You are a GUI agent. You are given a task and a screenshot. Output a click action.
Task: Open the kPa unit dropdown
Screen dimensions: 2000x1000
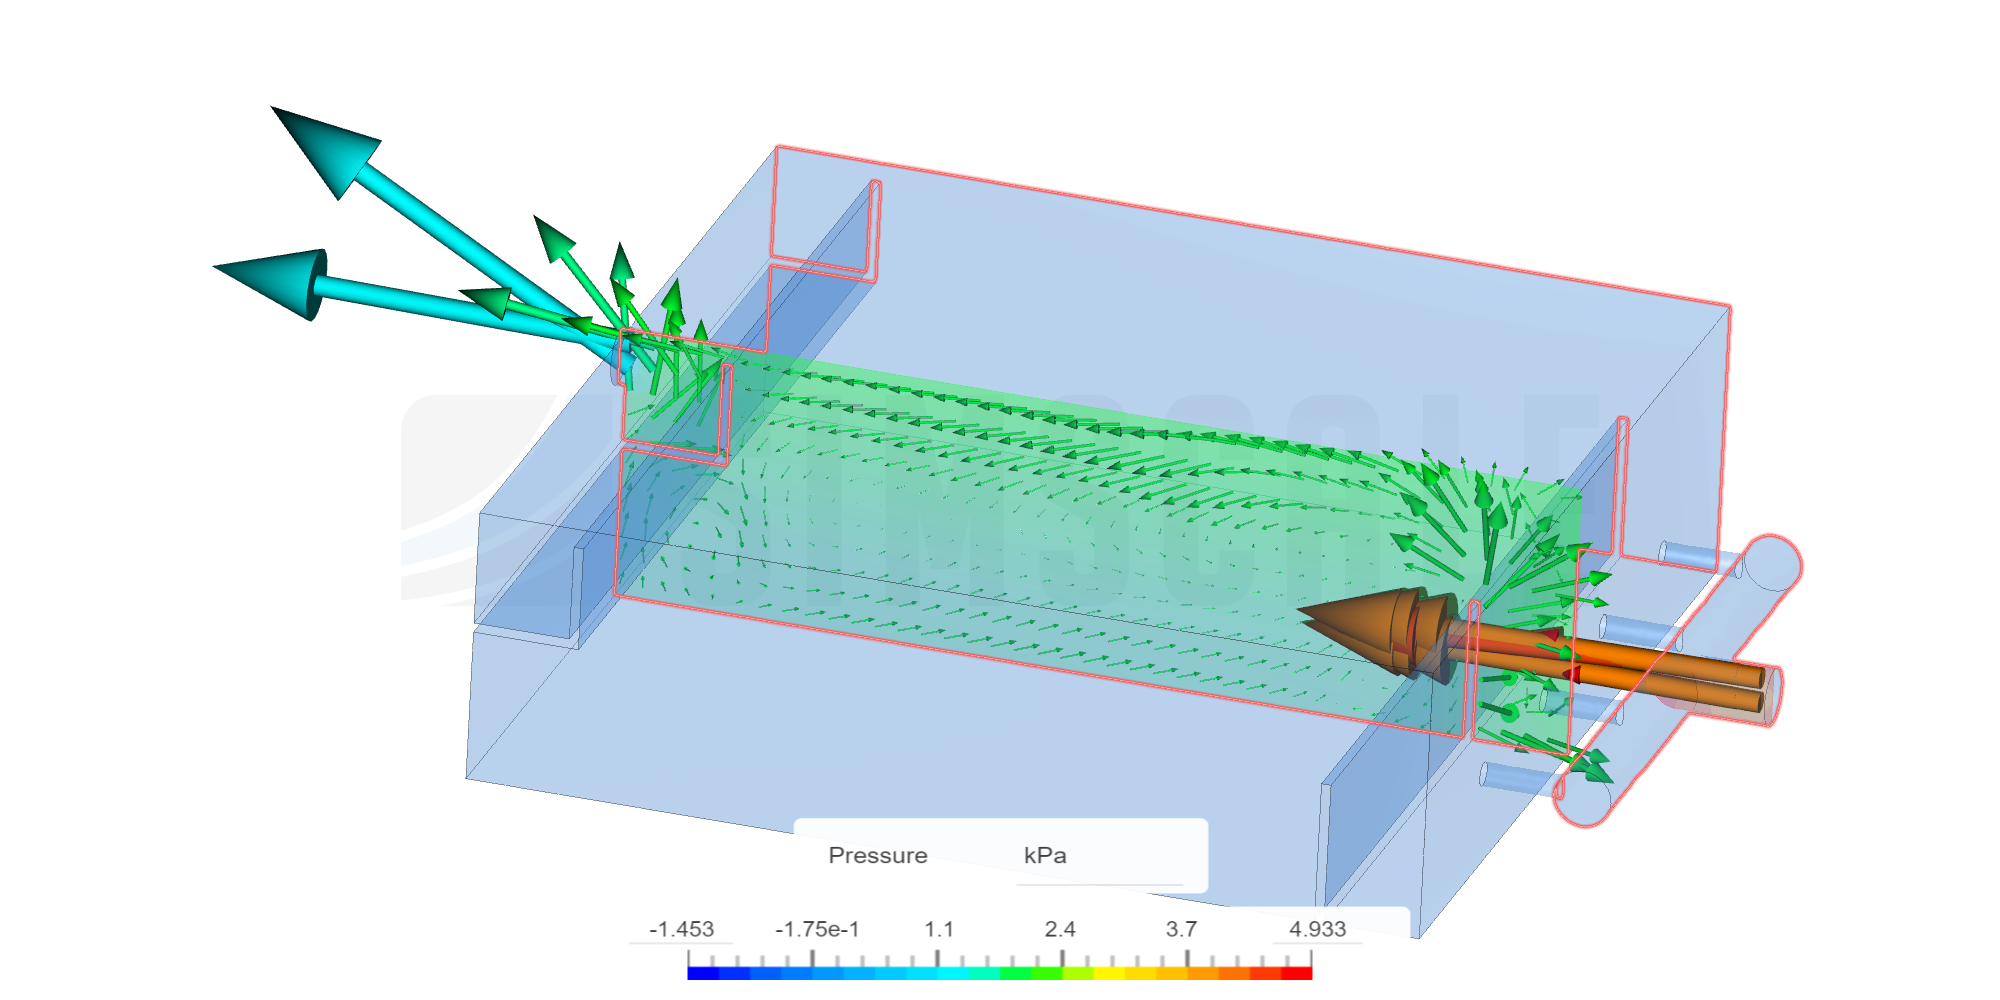[x=1100, y=856]
